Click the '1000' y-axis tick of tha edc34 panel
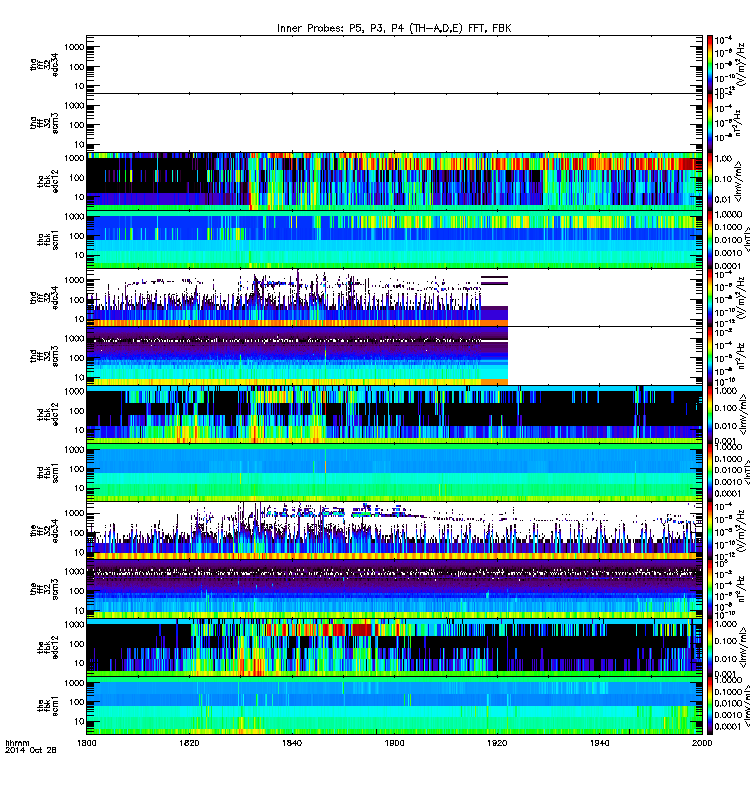 click(74, 47)
